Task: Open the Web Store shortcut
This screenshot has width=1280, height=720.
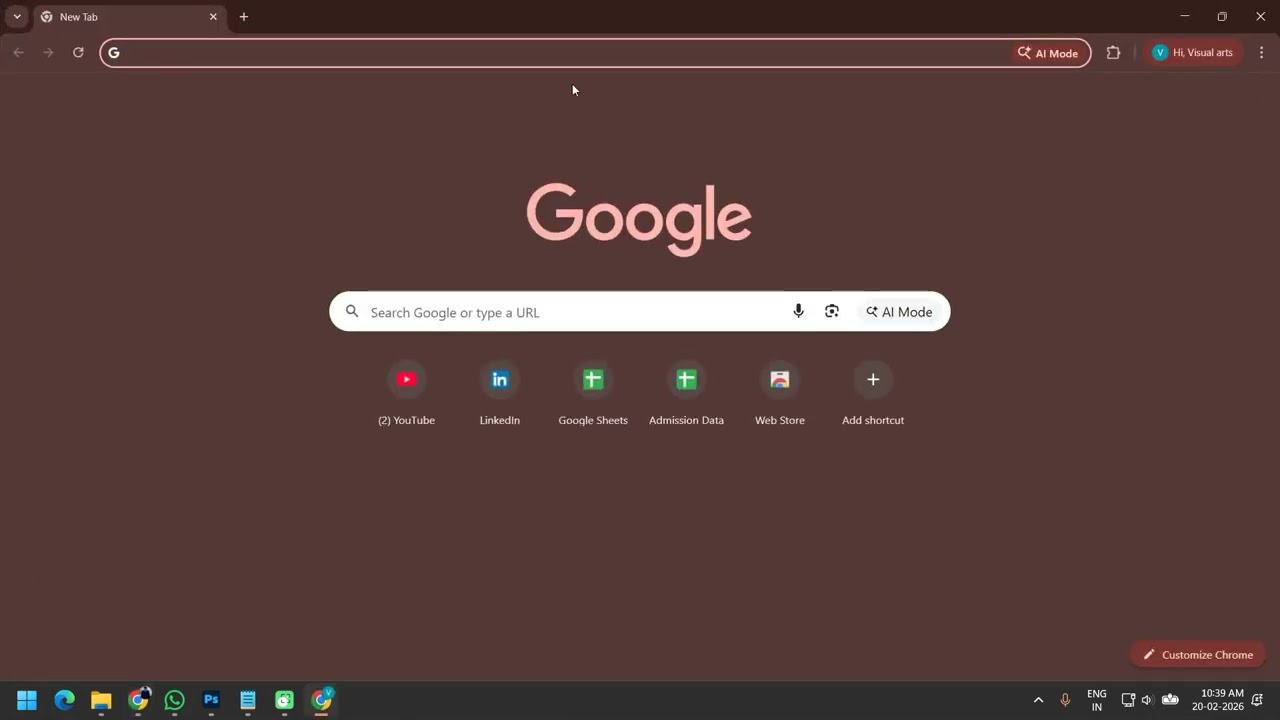Action: click(779, 392)
